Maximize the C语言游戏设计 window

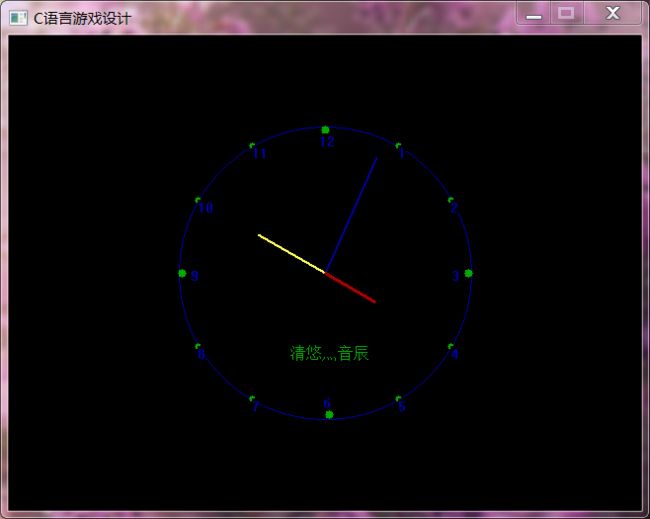click(x=566, y=13)
